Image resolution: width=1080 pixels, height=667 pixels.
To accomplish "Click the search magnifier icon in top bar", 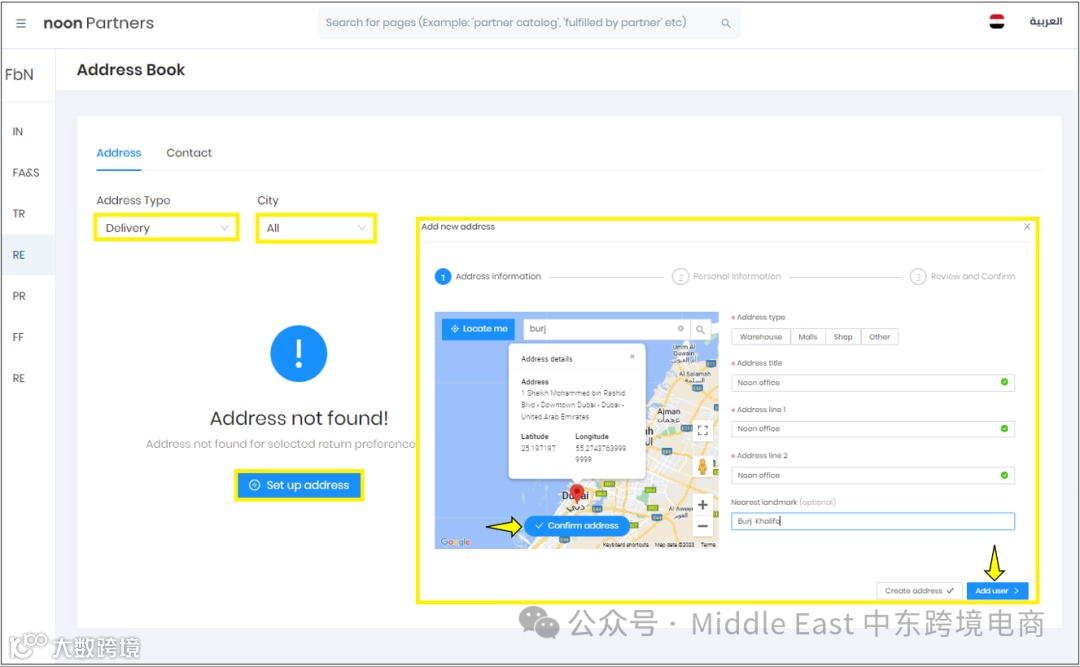I will pyautogui.click(x=725, y=23).
